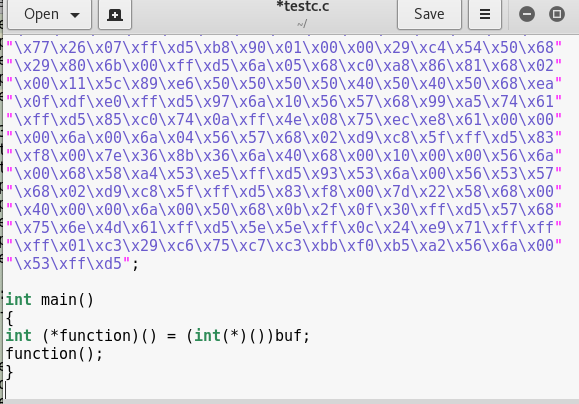Click the line beginning "\xff\xd5\x85
Viewport: 579px width, 404px height.
[284, 120]
